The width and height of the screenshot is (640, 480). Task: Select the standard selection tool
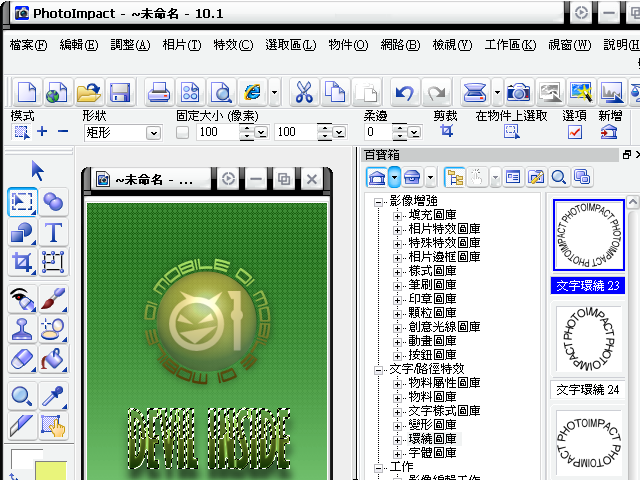point(22,202)
